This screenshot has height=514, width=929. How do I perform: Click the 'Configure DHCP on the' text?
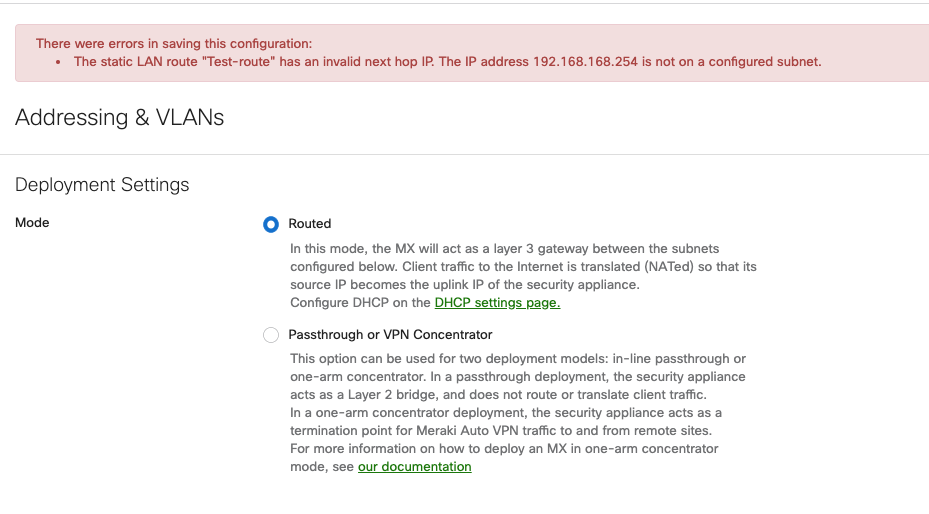click(360, 303)
